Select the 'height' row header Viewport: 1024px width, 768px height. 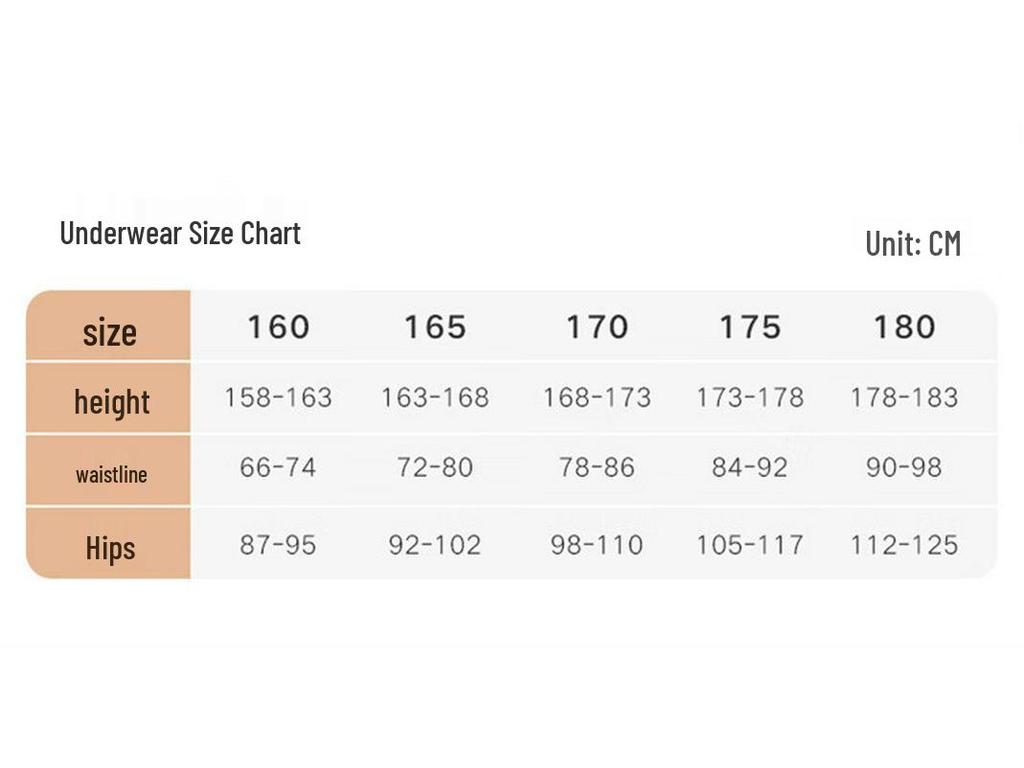tap(111, 402)
